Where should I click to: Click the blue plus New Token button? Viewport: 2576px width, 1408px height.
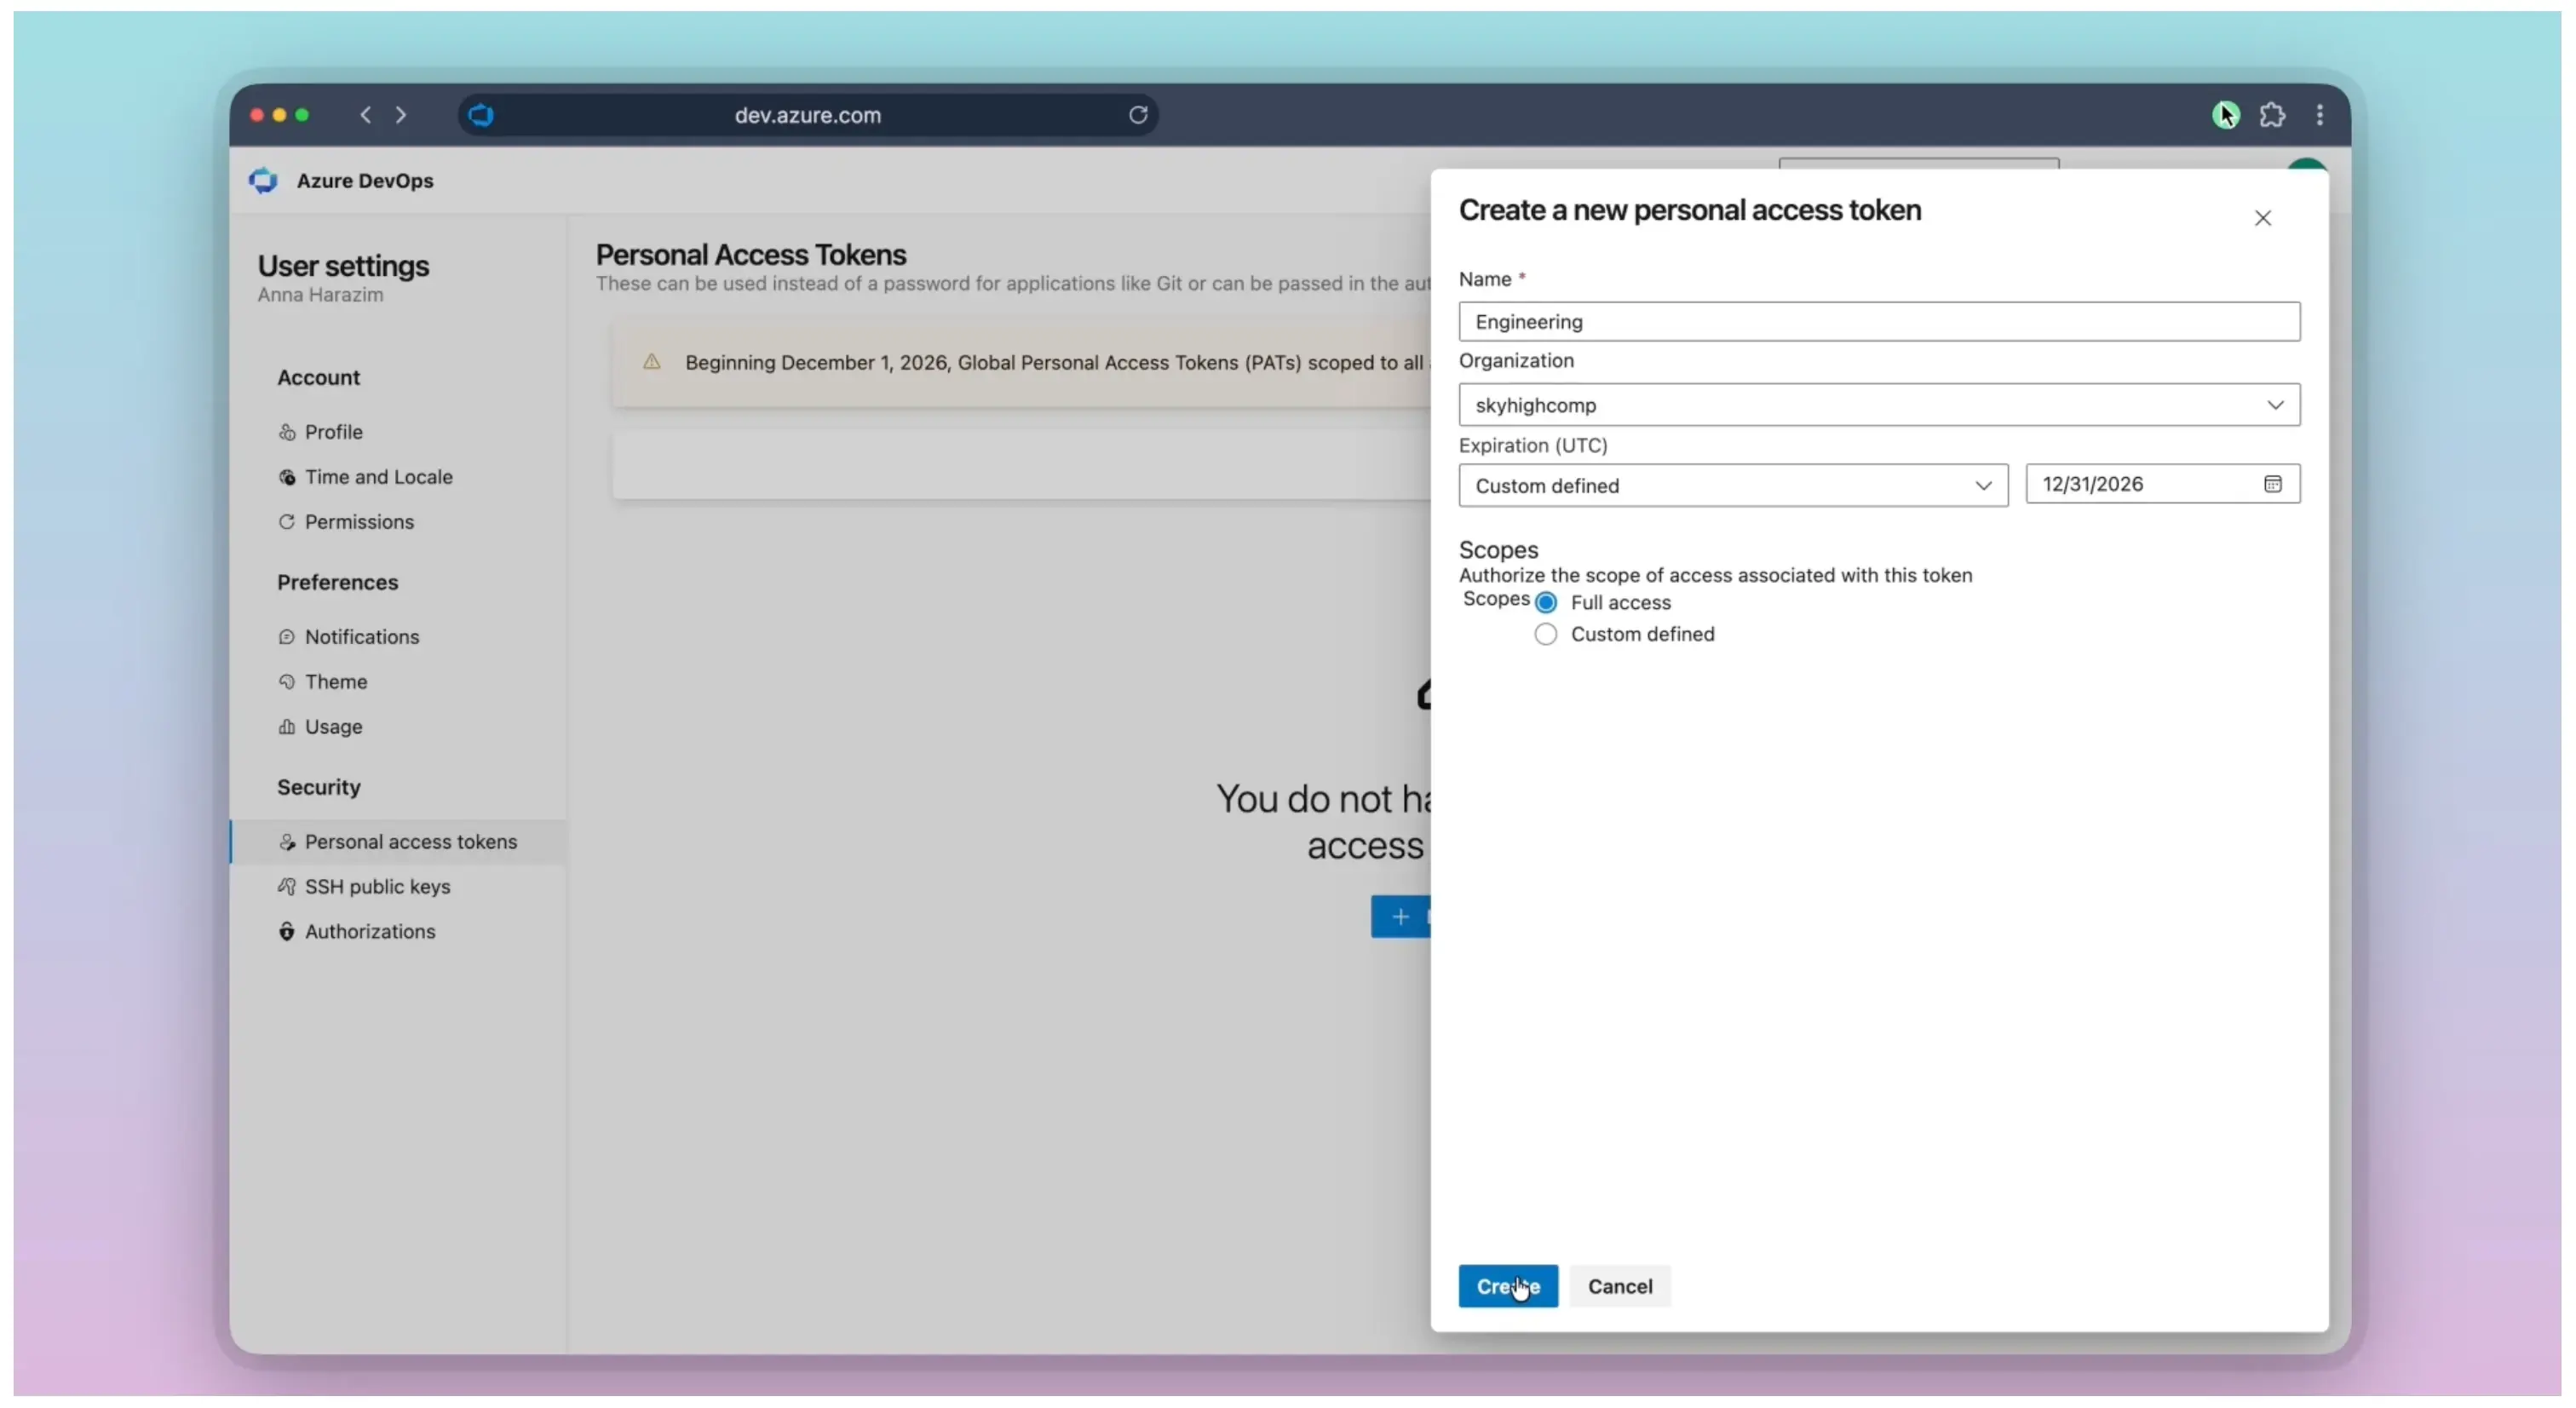coord(1401,917)
